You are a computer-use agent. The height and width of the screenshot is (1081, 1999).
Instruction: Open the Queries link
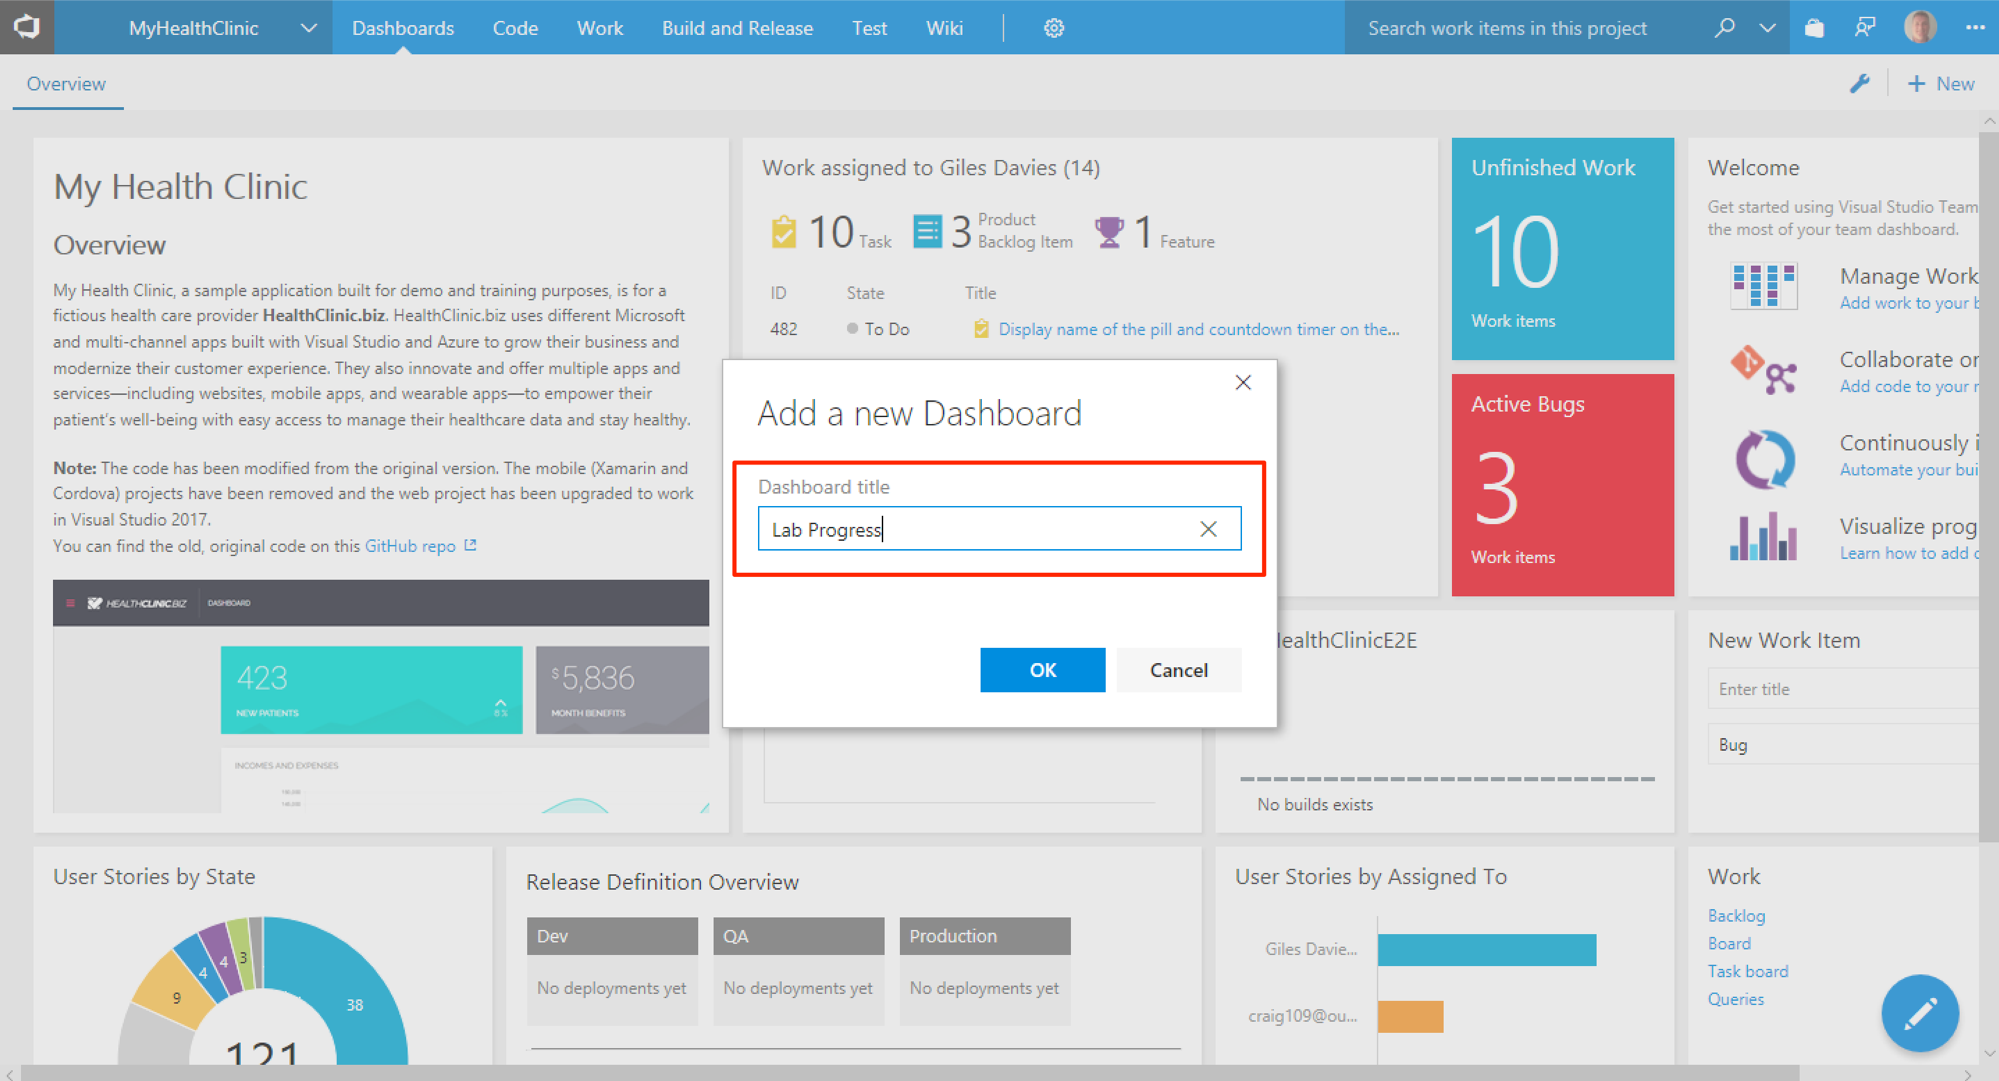click(x=1736, y=999)
